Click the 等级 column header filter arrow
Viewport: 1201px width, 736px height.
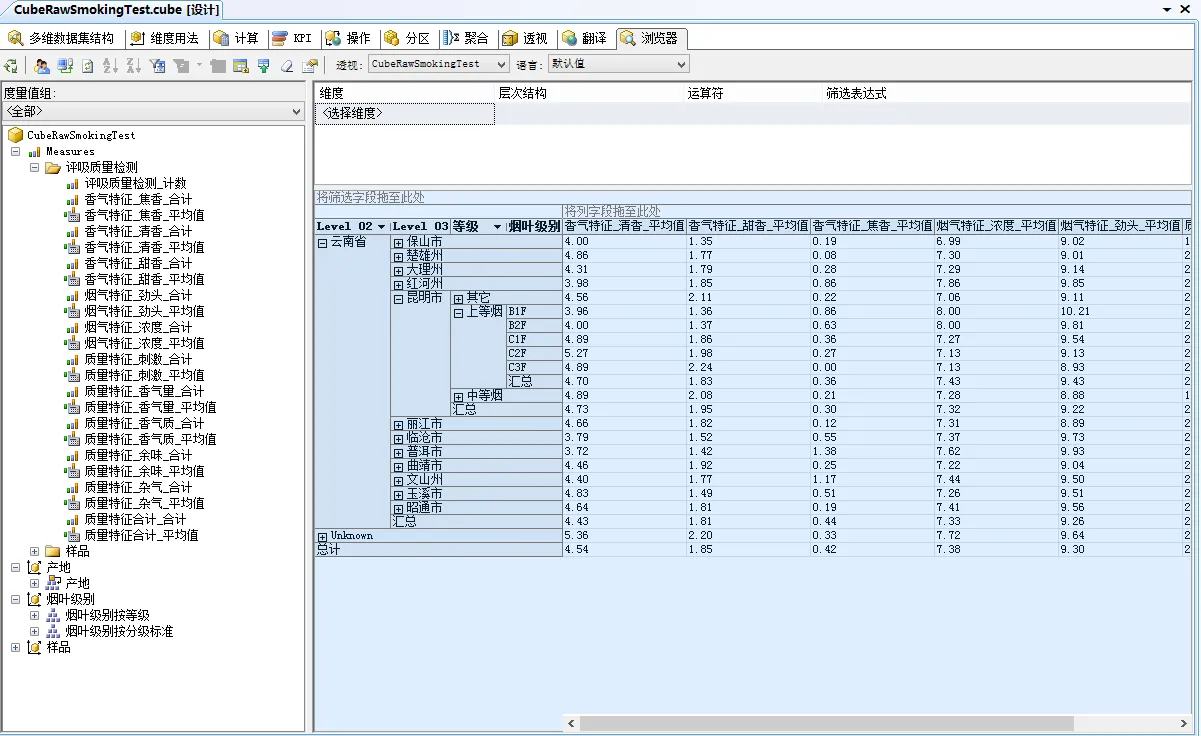point(497,227)
